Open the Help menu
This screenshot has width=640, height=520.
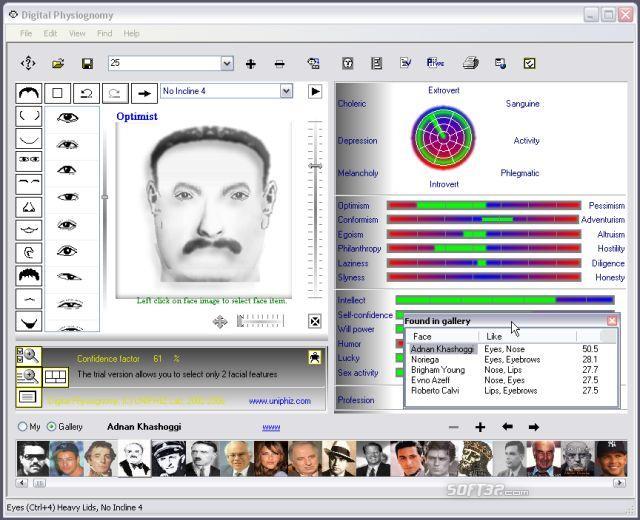[x=131, y=33]
